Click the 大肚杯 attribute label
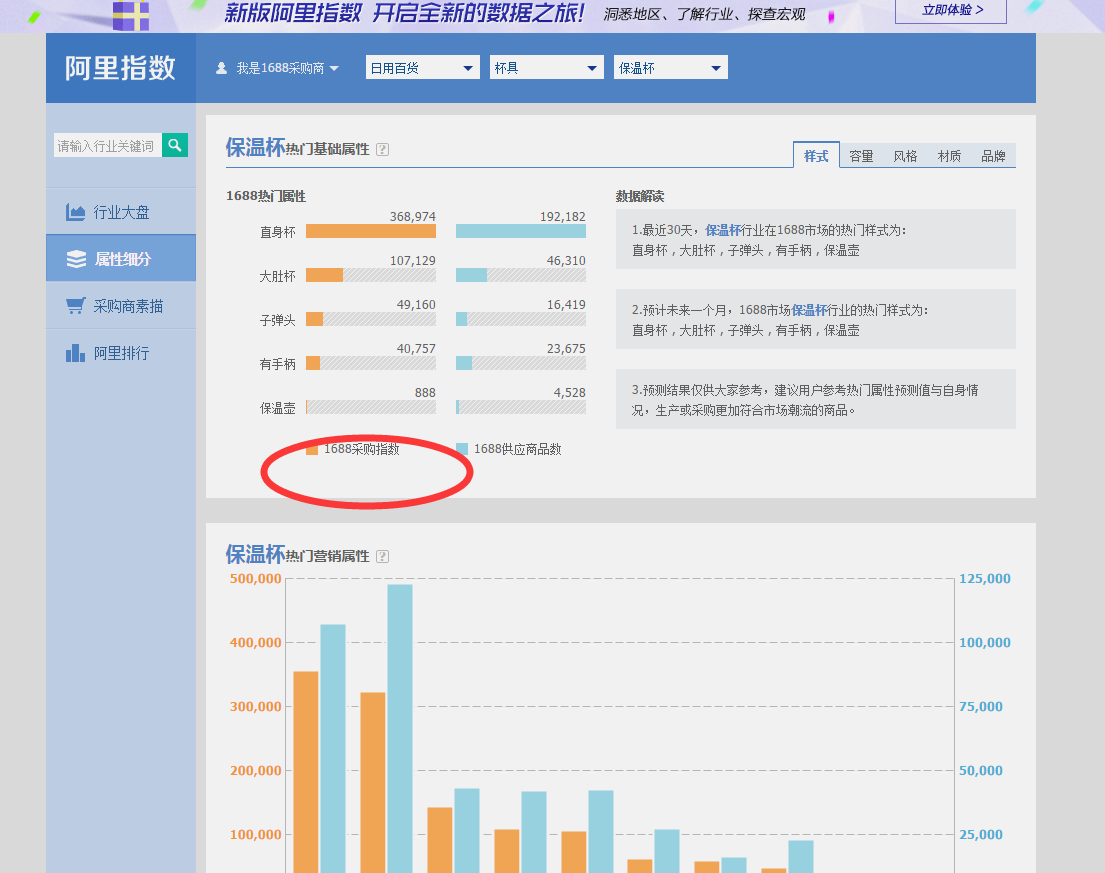The width and height of the screenshot is (1105, 873). click(278, 276)
